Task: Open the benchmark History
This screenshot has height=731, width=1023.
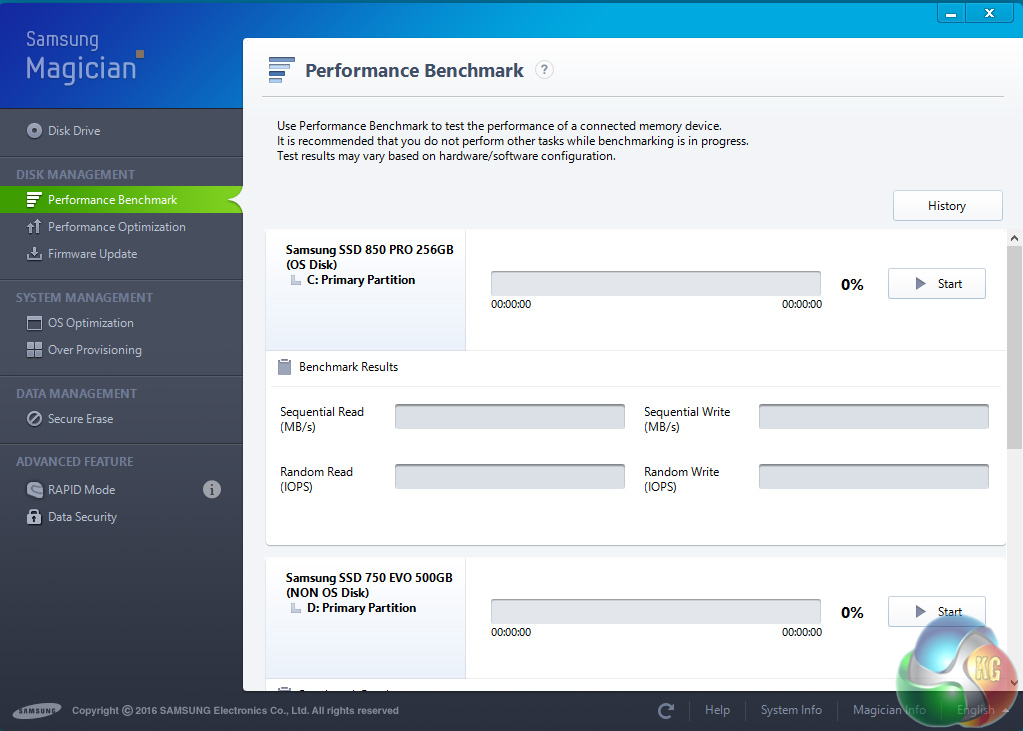Action: (947, 206)
